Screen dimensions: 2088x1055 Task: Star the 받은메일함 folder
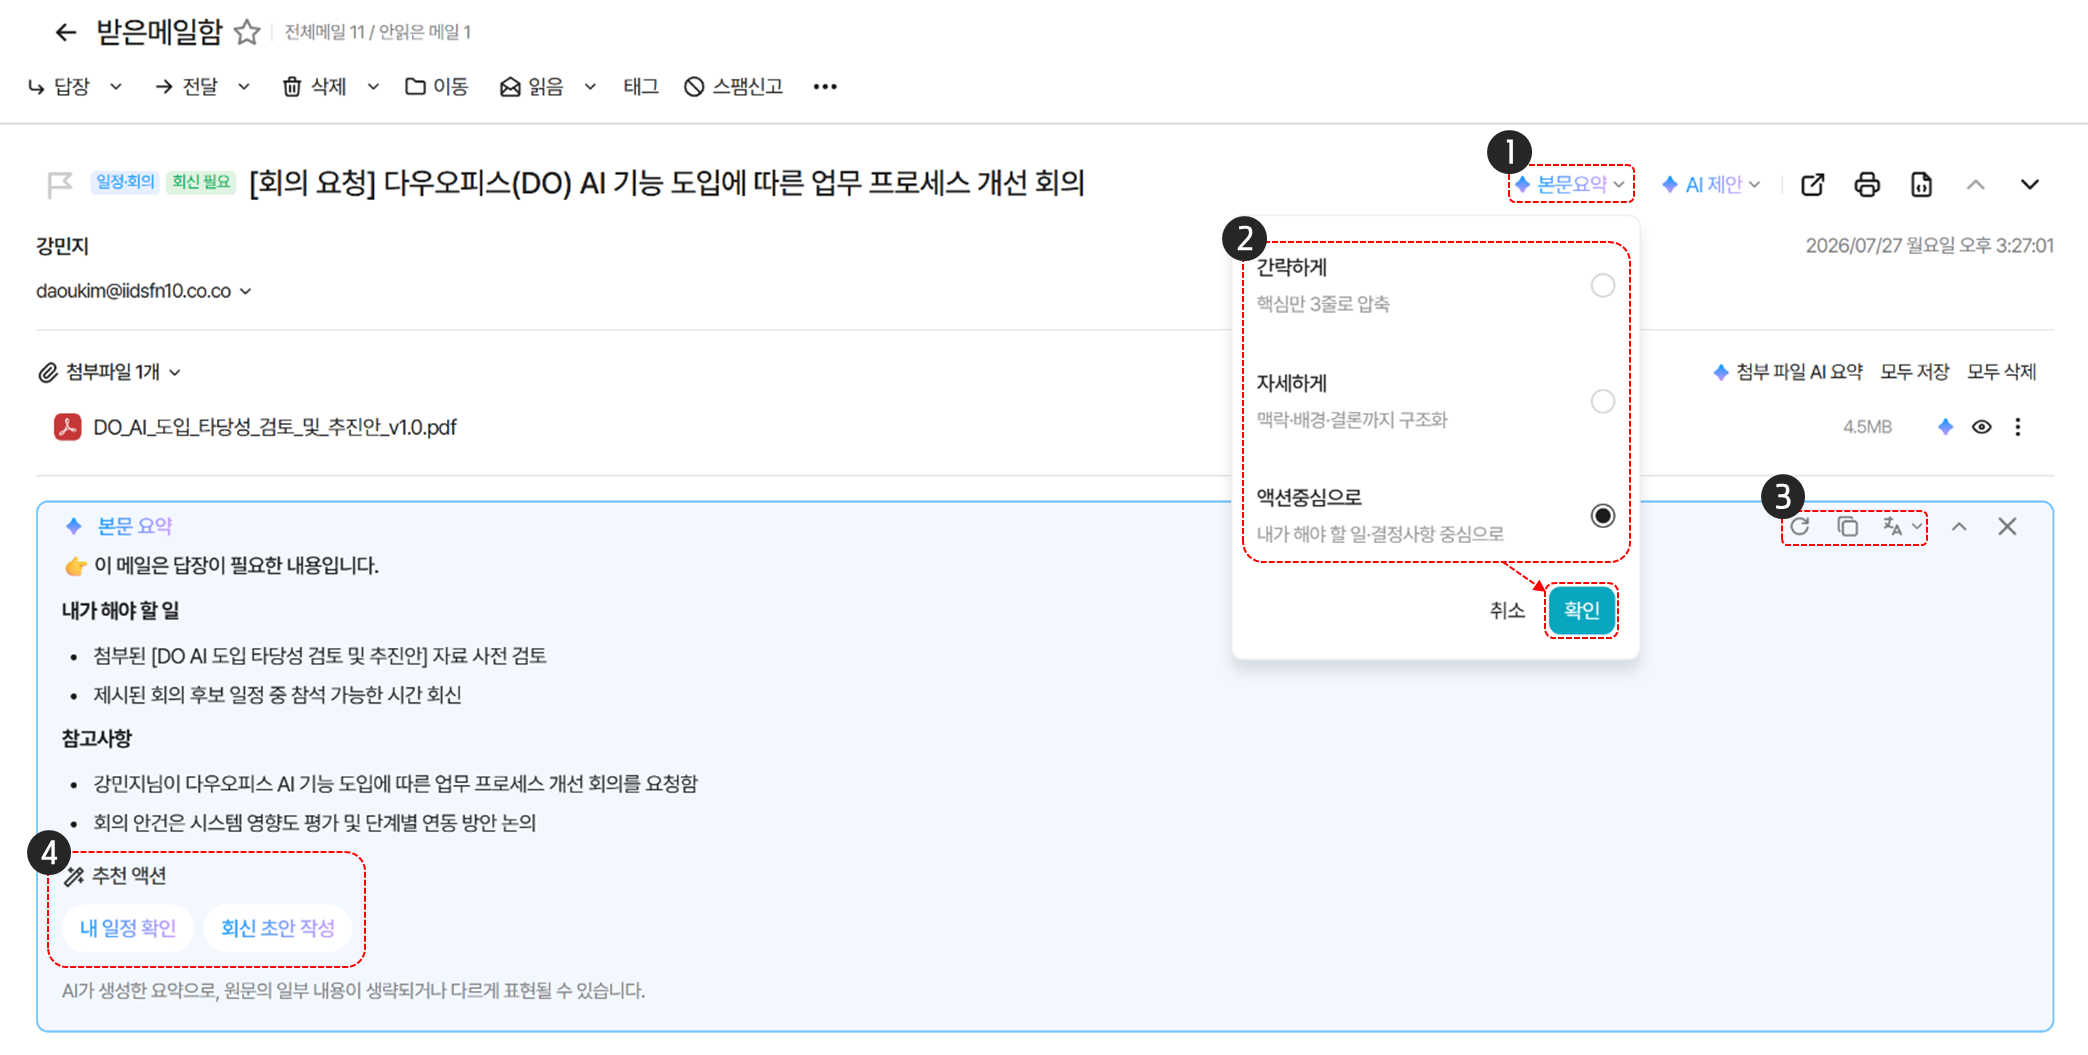247,33
